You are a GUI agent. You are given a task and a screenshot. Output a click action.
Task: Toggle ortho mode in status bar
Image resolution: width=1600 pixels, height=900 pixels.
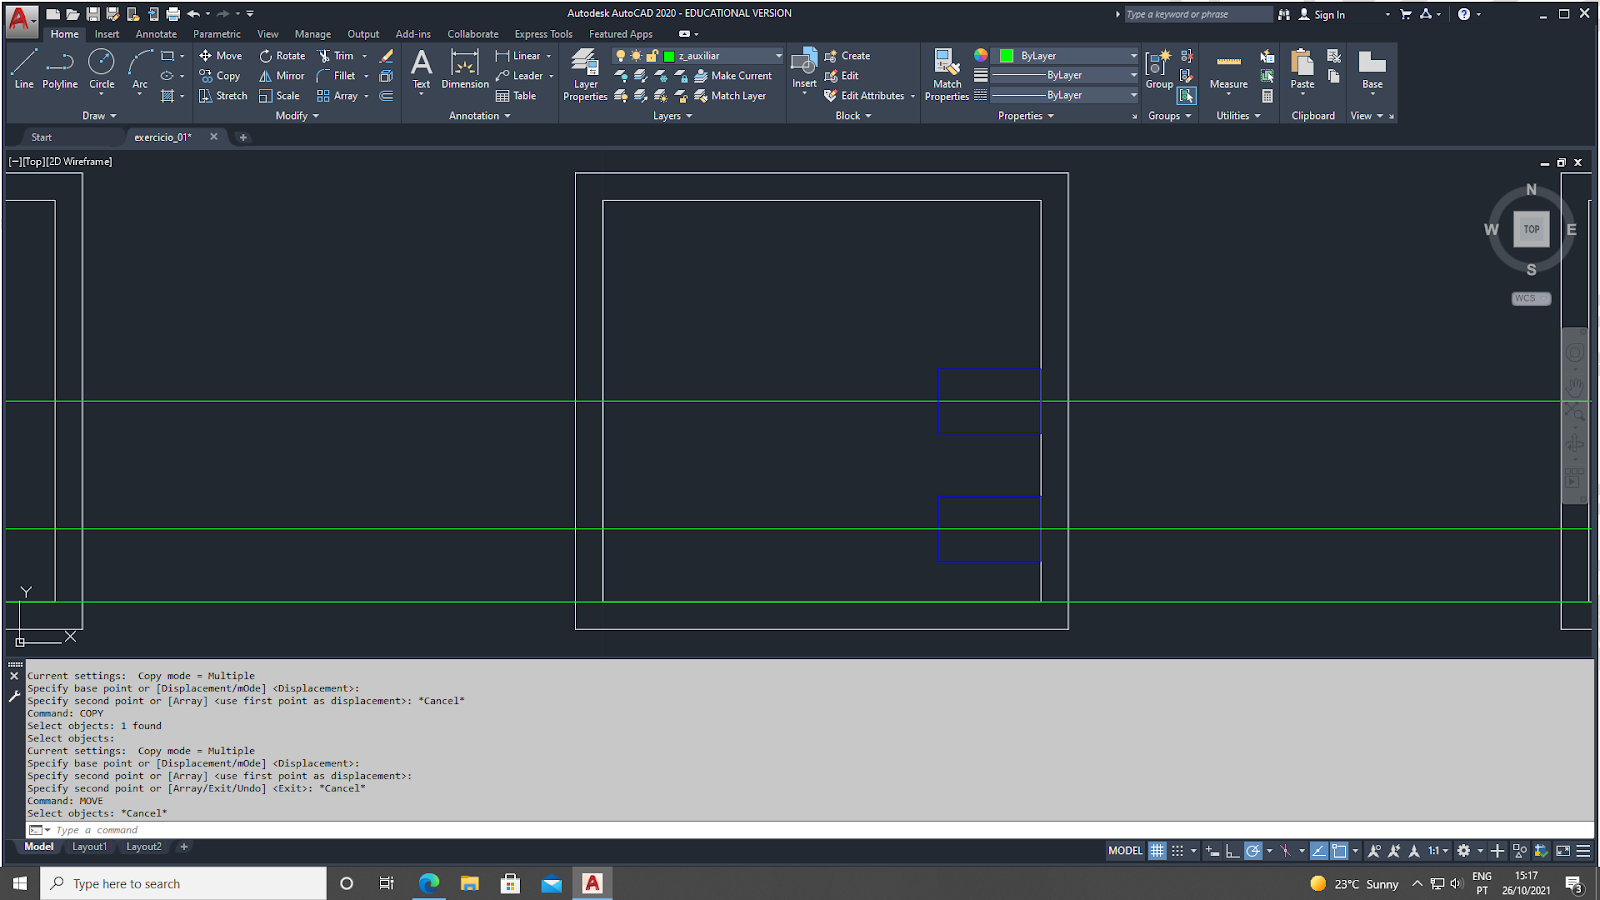1232,851
